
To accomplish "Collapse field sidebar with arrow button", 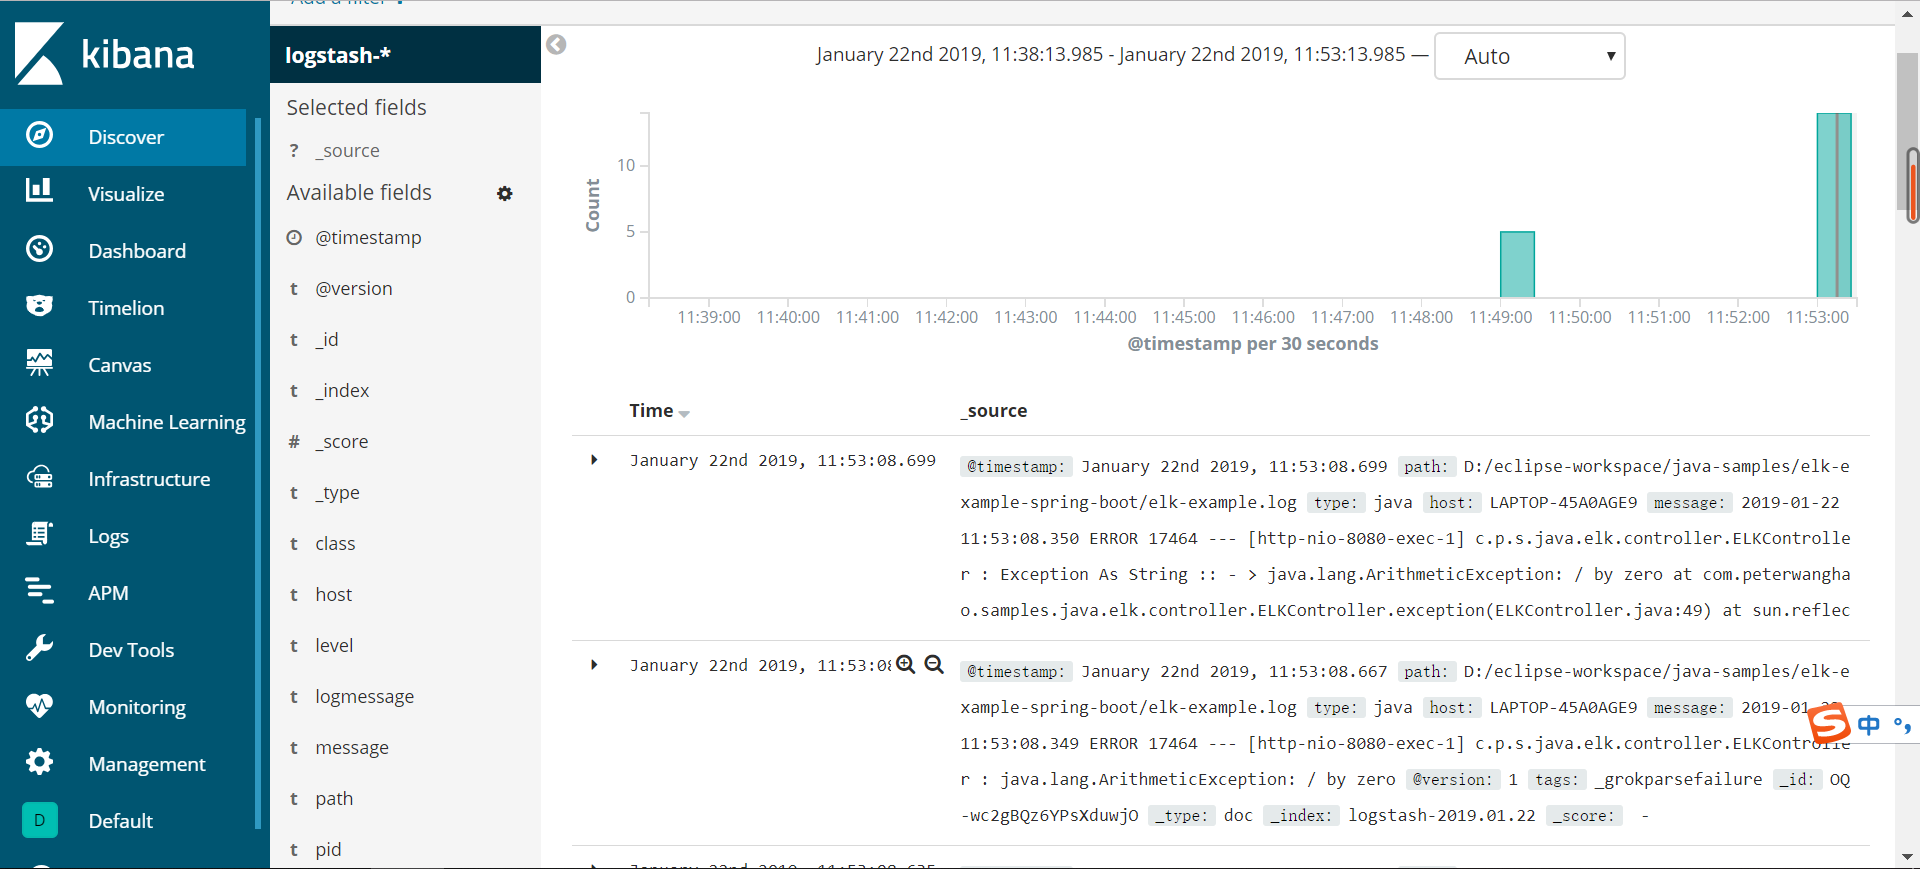I will [557, 45].
